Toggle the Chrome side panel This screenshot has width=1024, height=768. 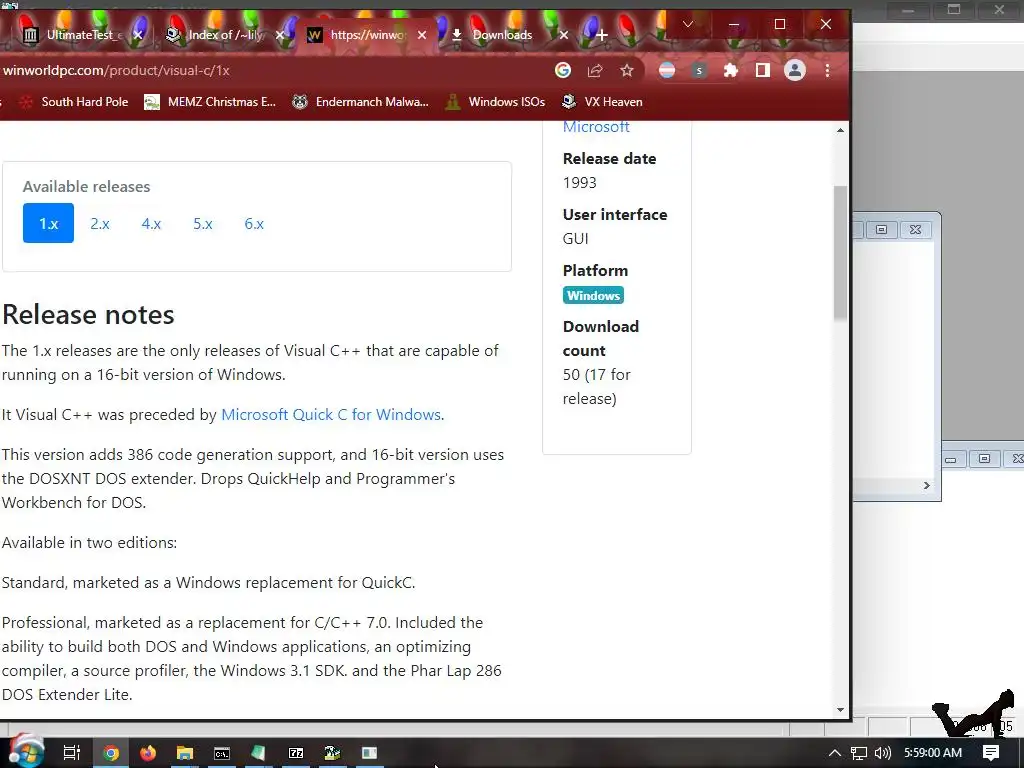tap(763, 71)
